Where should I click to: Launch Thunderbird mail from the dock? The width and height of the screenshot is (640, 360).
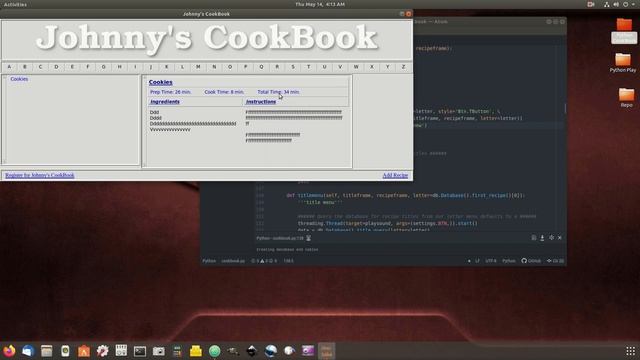tap(28, 351)
